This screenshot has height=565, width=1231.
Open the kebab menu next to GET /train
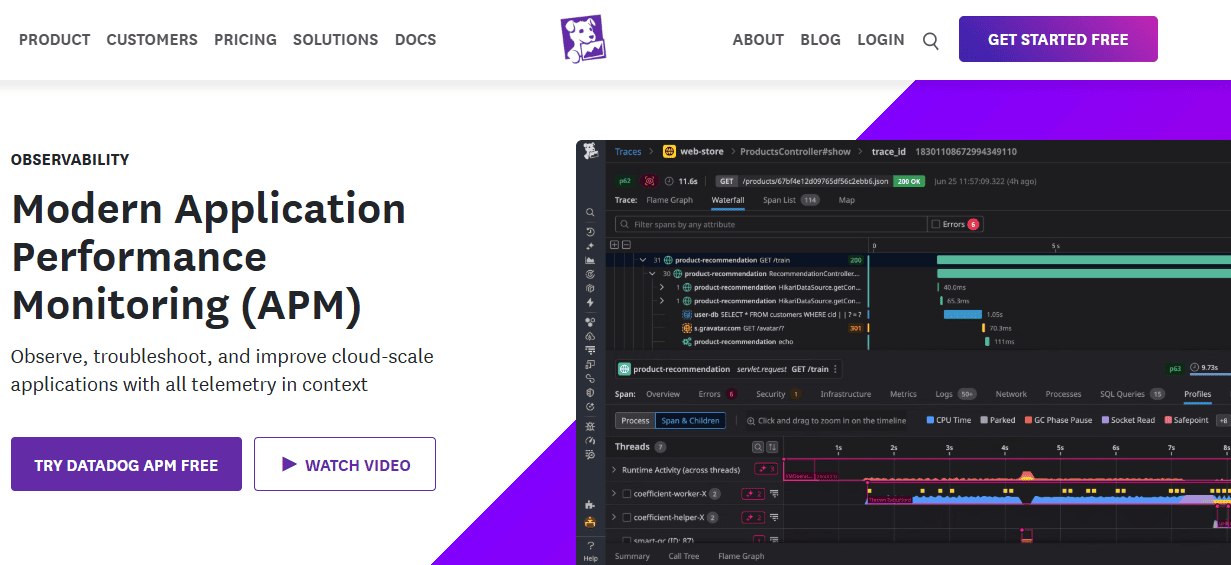pyautogui.click(x=835, y=369)
